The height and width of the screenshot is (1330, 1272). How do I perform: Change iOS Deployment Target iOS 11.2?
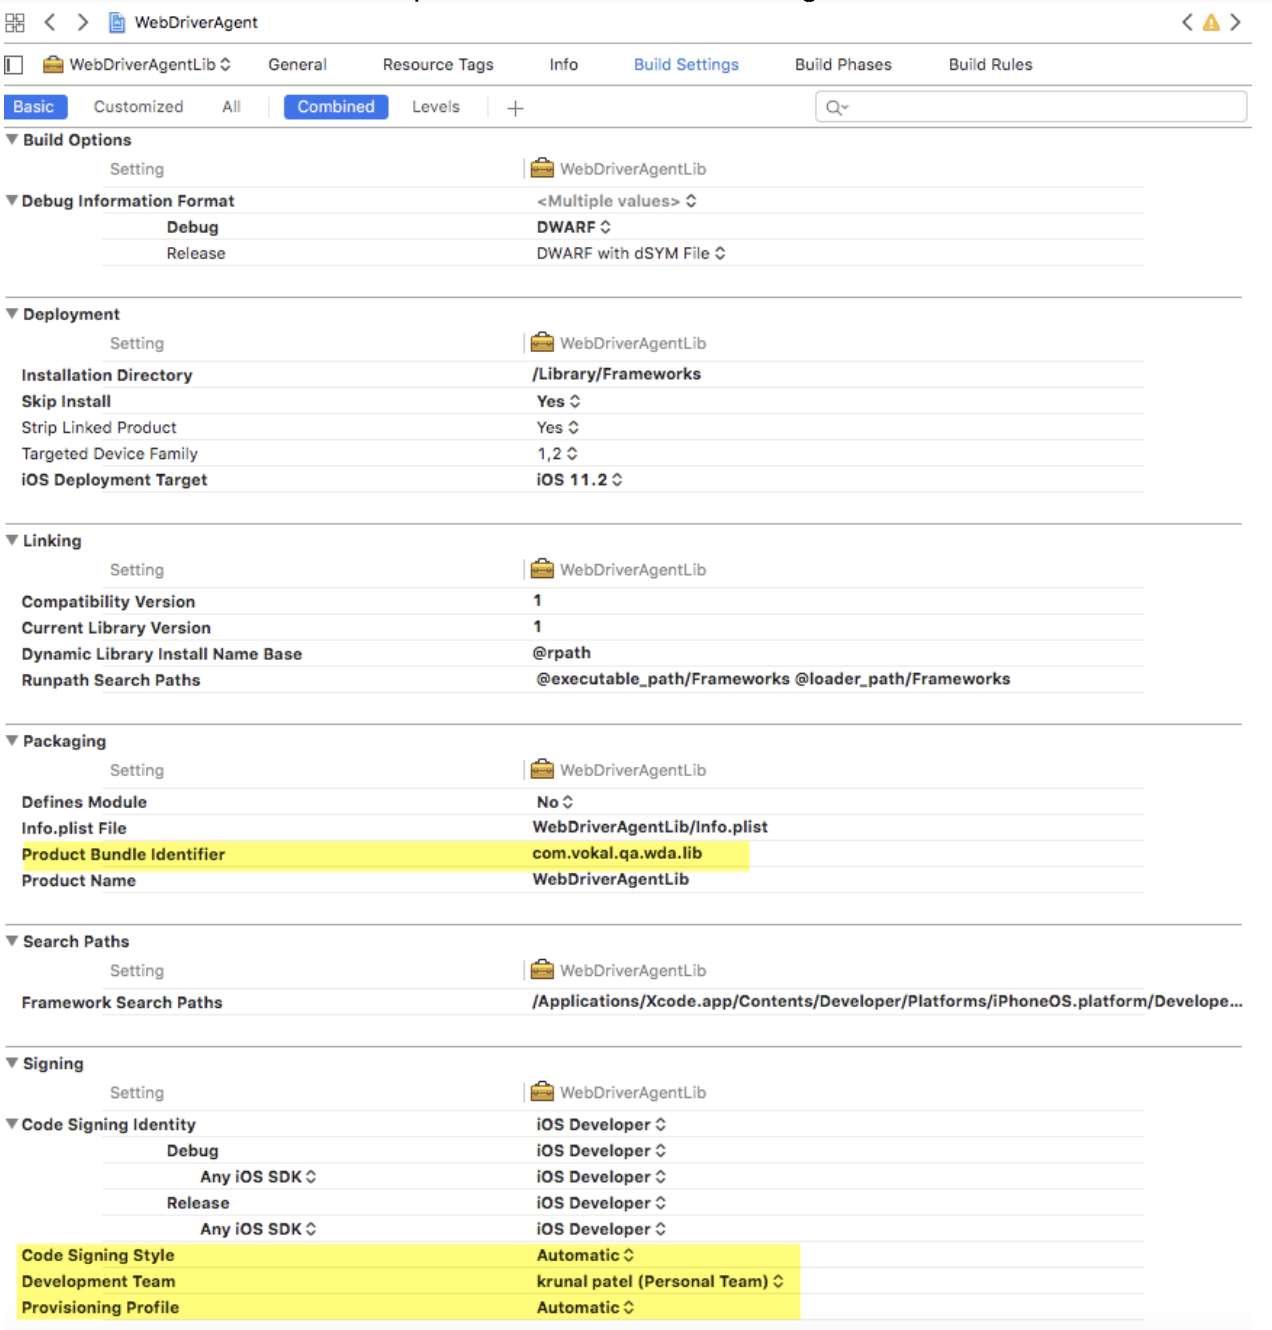point(579,479)
